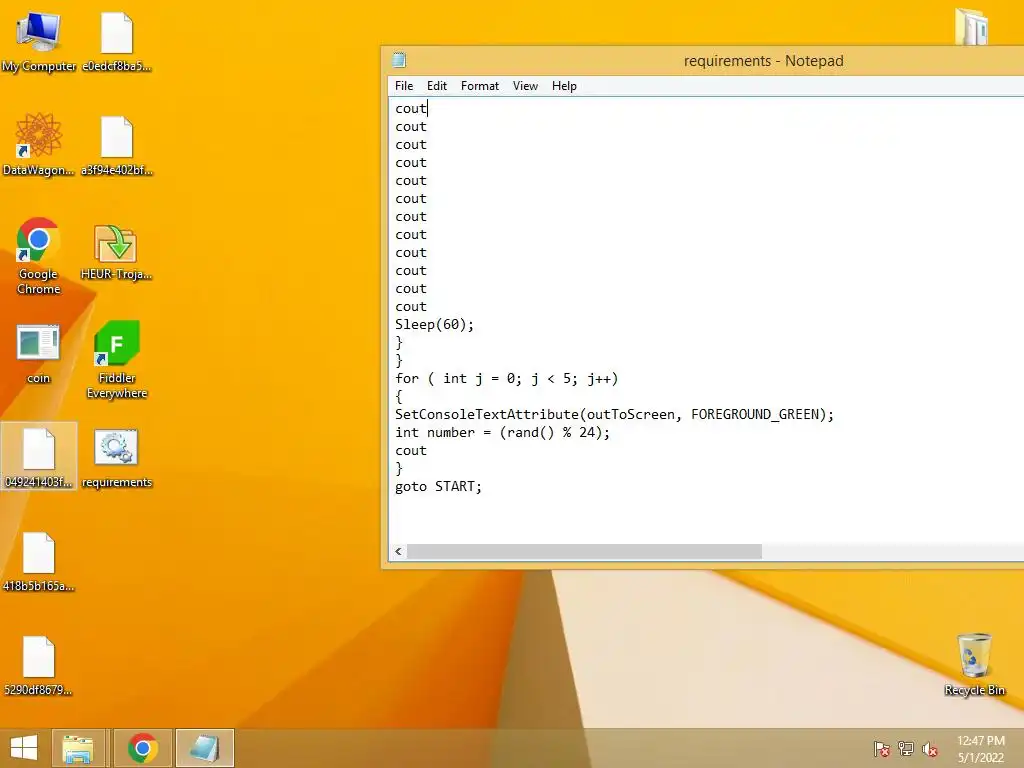Select the a3f94e402bf... file icon
Viewport: 1024px width, 768px height.
pos(117,144)
